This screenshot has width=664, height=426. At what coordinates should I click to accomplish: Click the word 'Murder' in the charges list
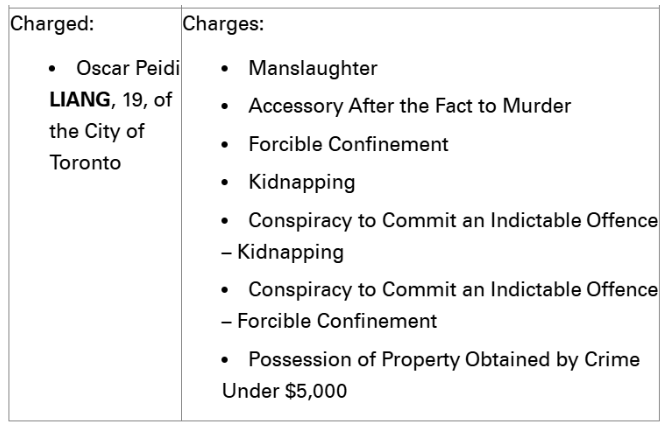(x=537, y=106)
